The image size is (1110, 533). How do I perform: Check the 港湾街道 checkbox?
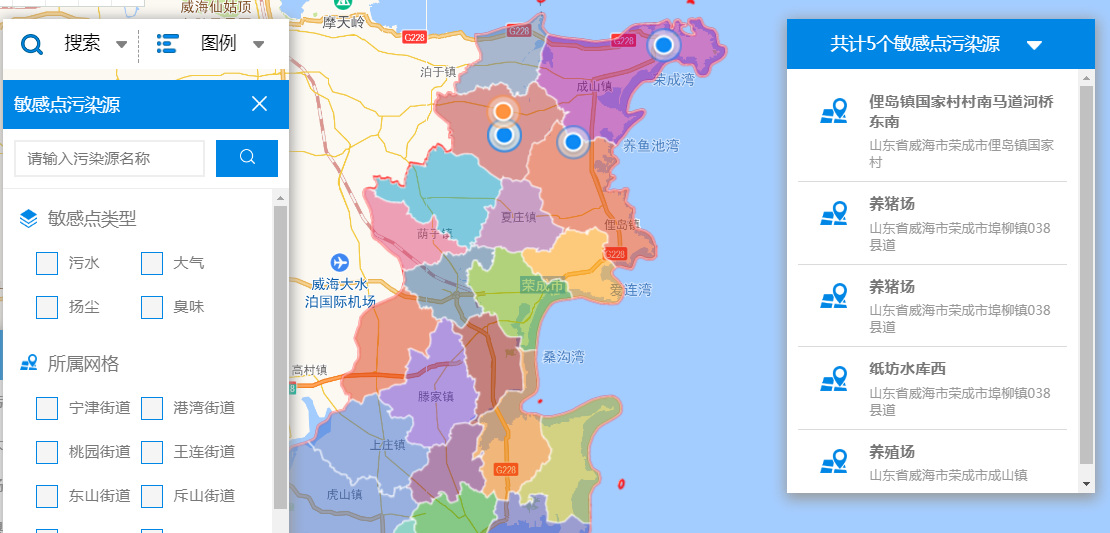point(152,408)
